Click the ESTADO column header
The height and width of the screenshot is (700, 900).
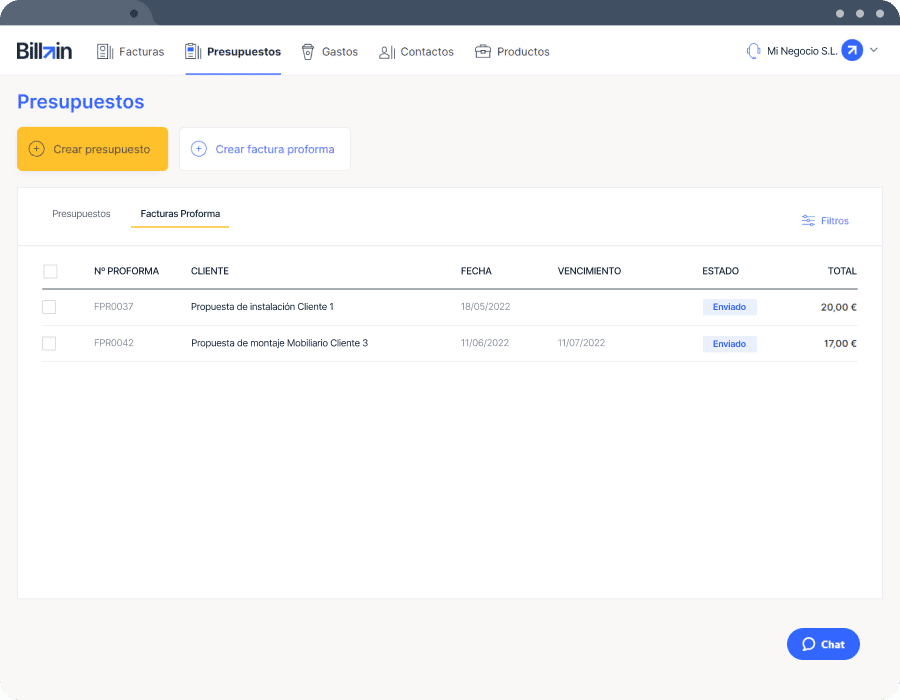(720, 271)
